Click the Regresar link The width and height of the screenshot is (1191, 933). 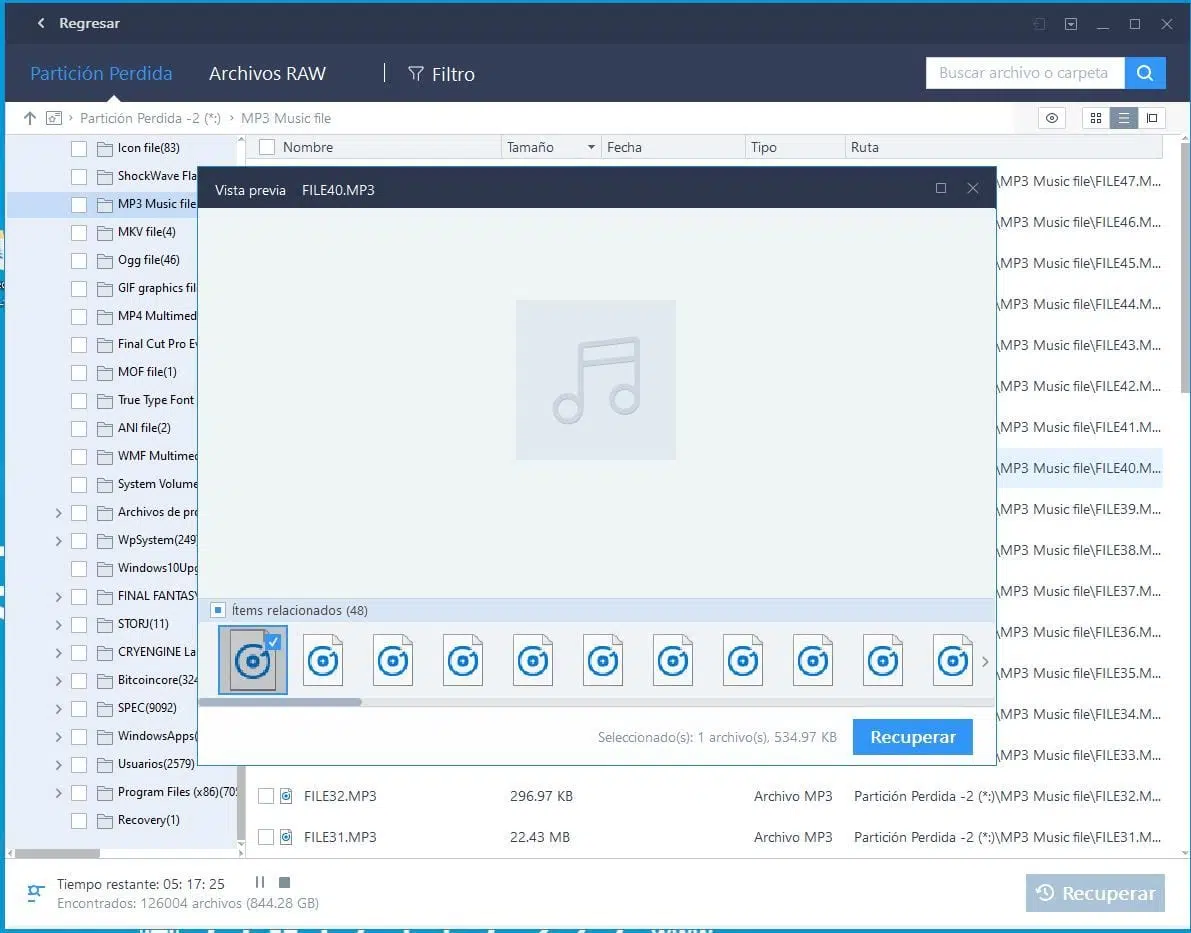(x=89, y=24)
